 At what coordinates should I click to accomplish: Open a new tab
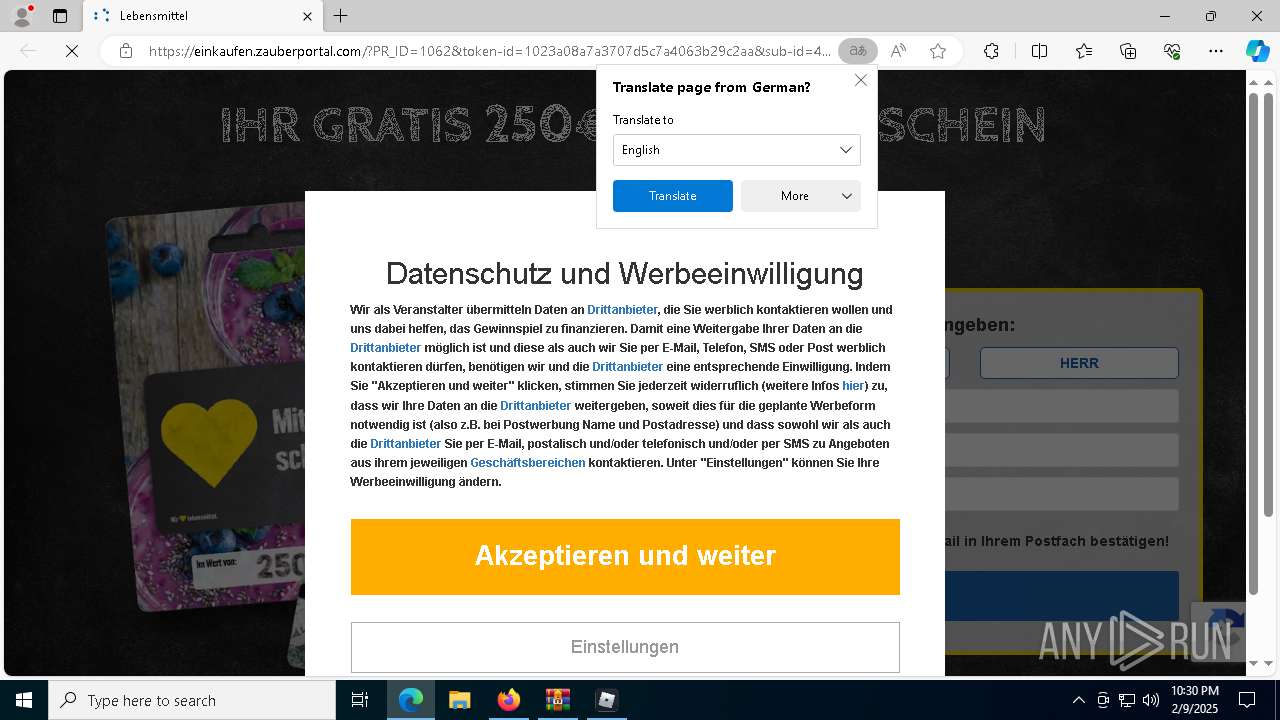(340, 16)
